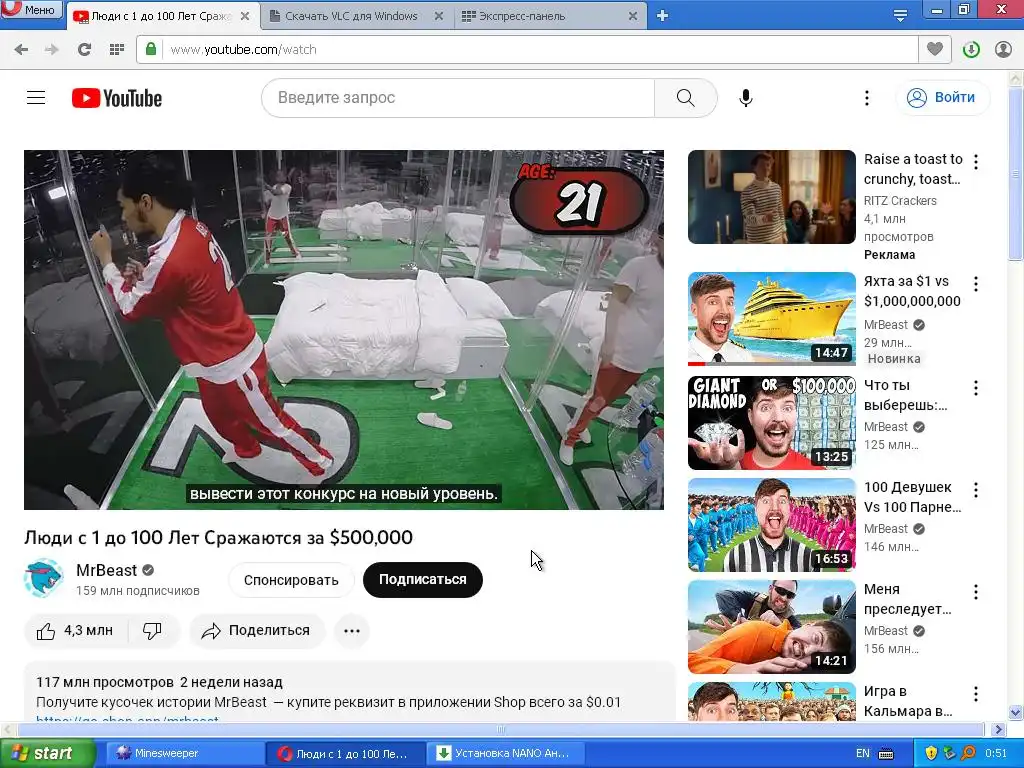Click the Войти sign-in button
Screen dimensions: 1024x768
942,97
